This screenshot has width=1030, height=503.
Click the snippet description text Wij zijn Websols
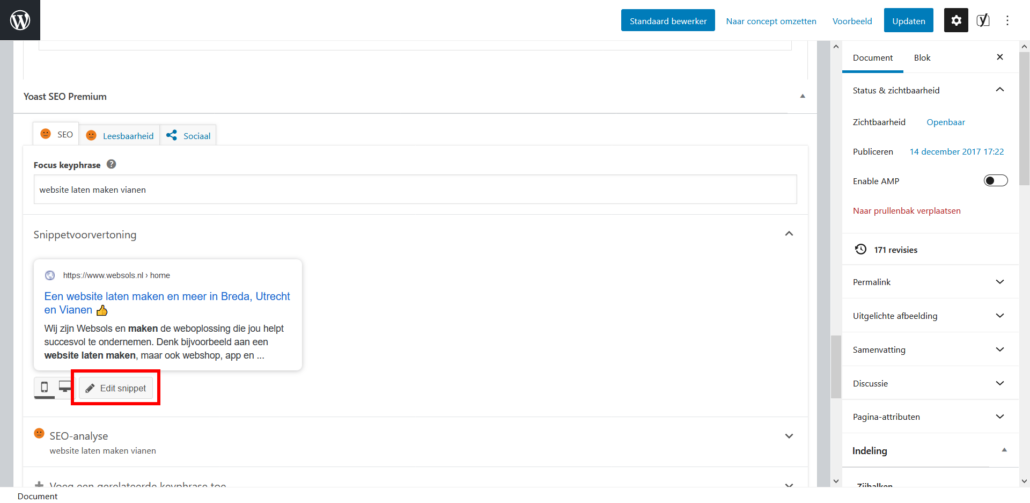click(x=164, y=341)
